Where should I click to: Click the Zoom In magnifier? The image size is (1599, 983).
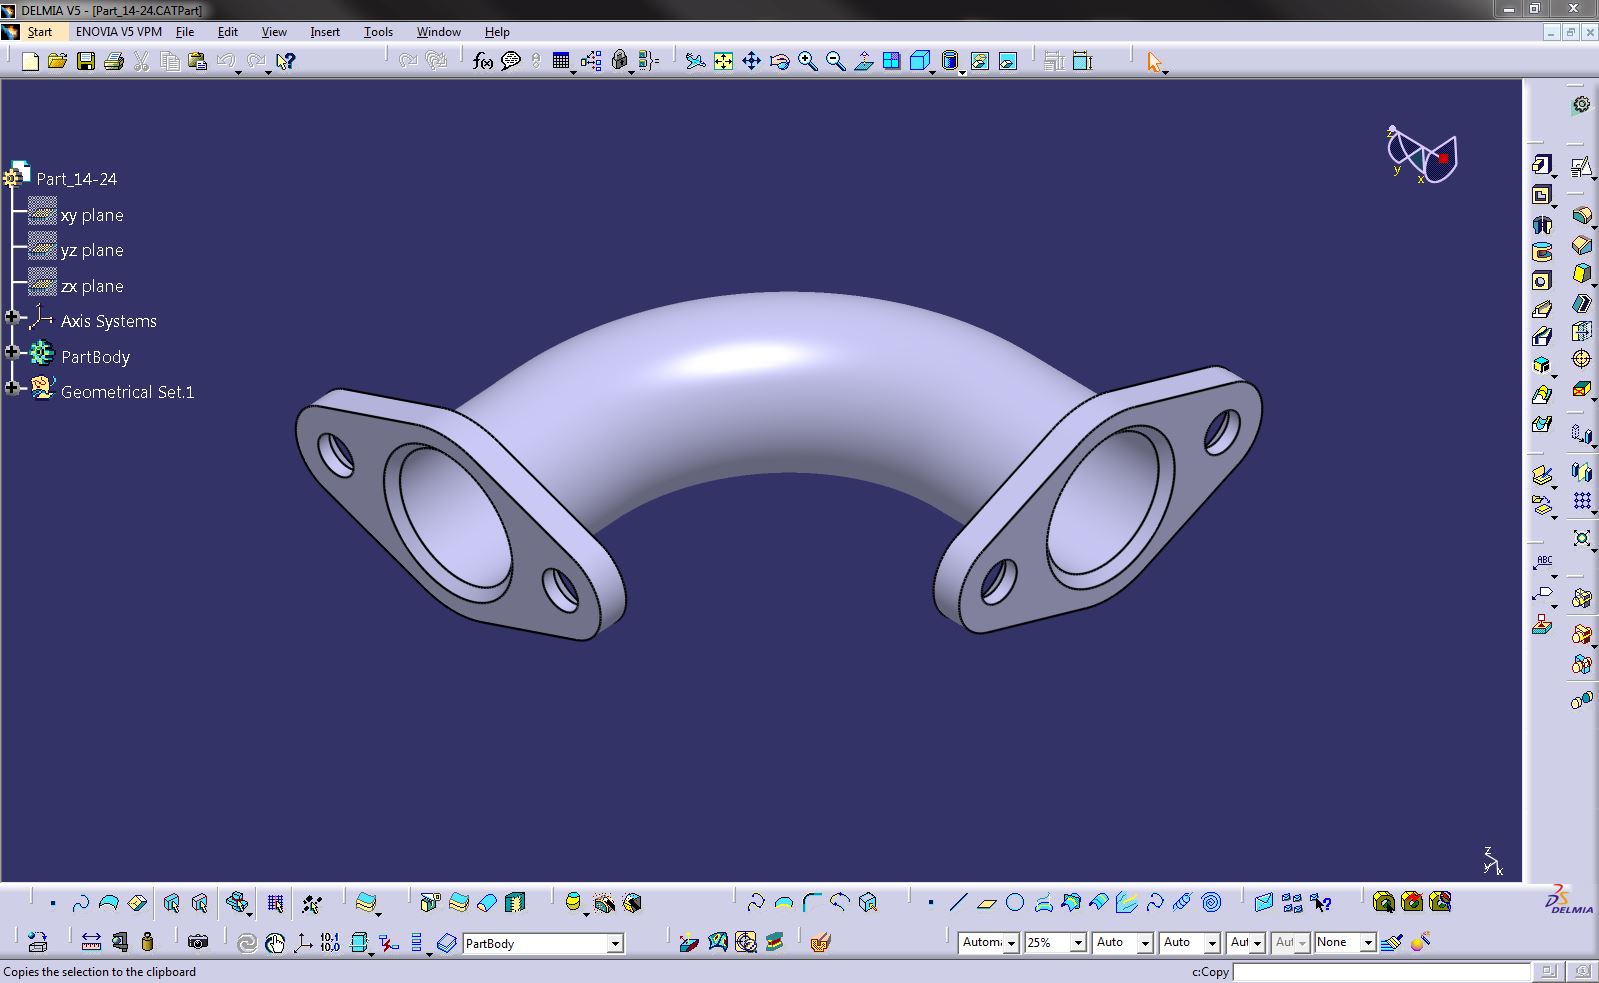point(808,62)
